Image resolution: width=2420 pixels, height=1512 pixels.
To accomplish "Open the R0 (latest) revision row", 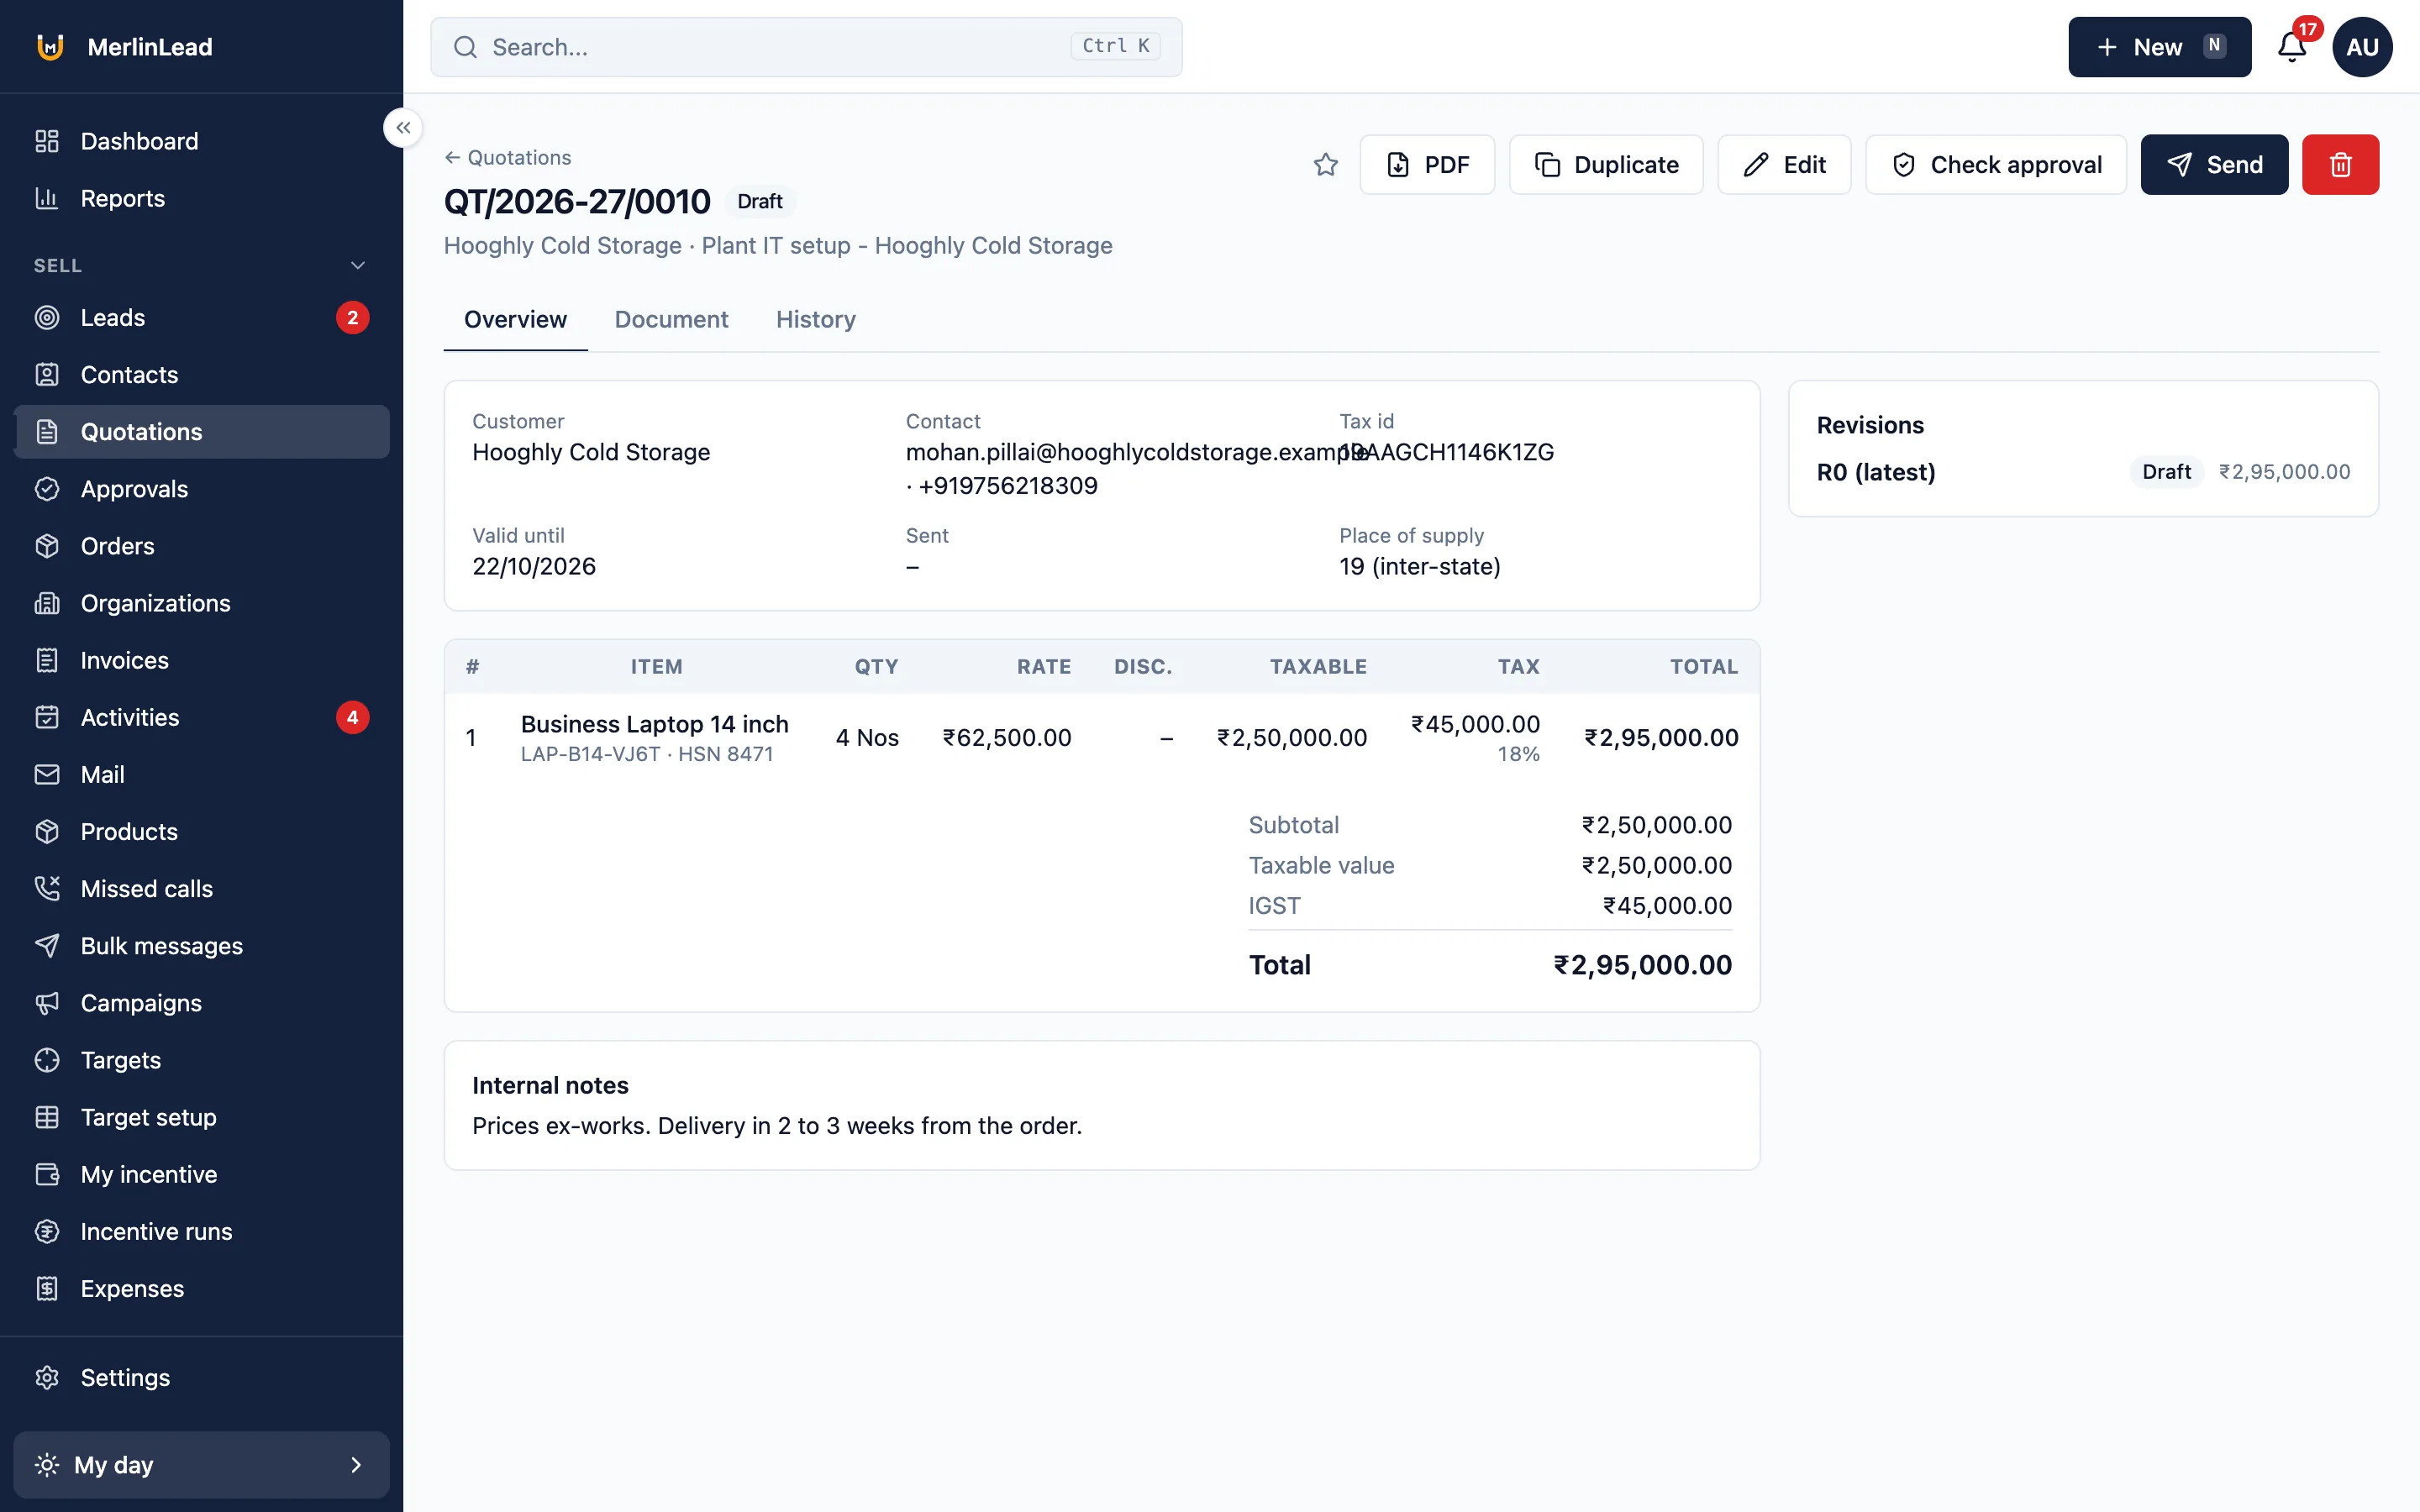I will 2083,472.
